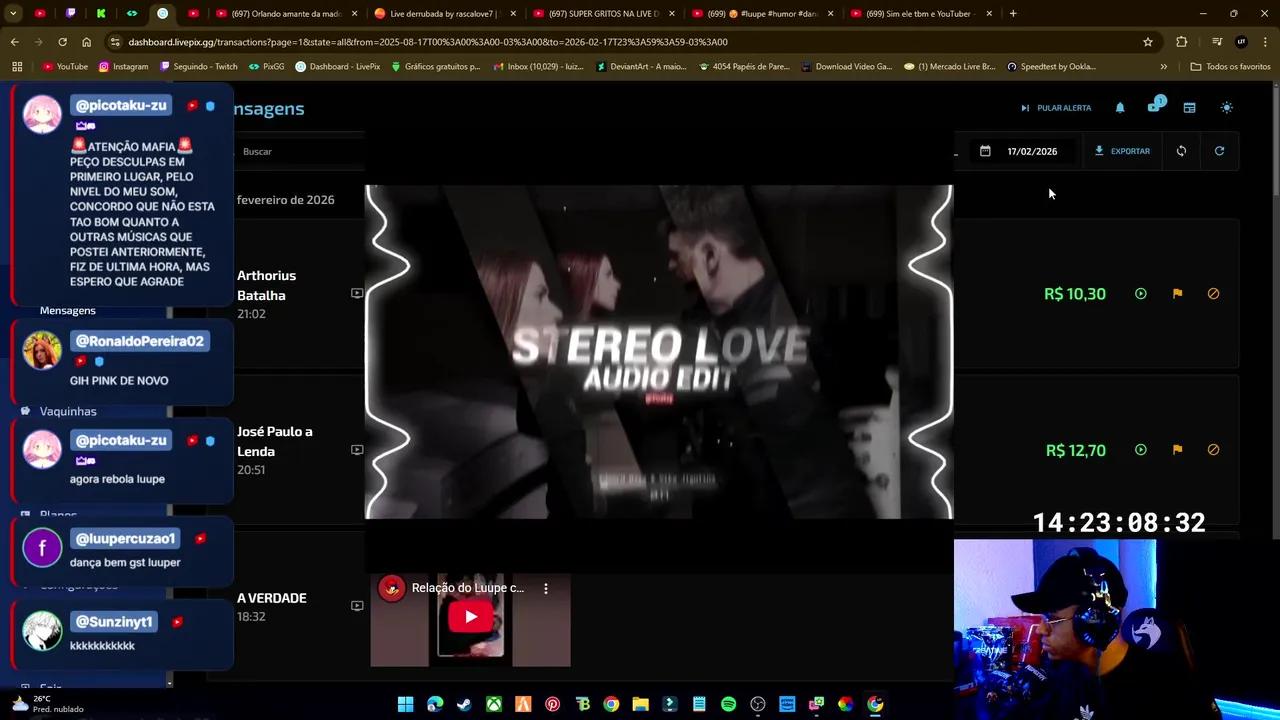
Task: Open Mensagens in the sidebar
Action: tap(68, 311)
